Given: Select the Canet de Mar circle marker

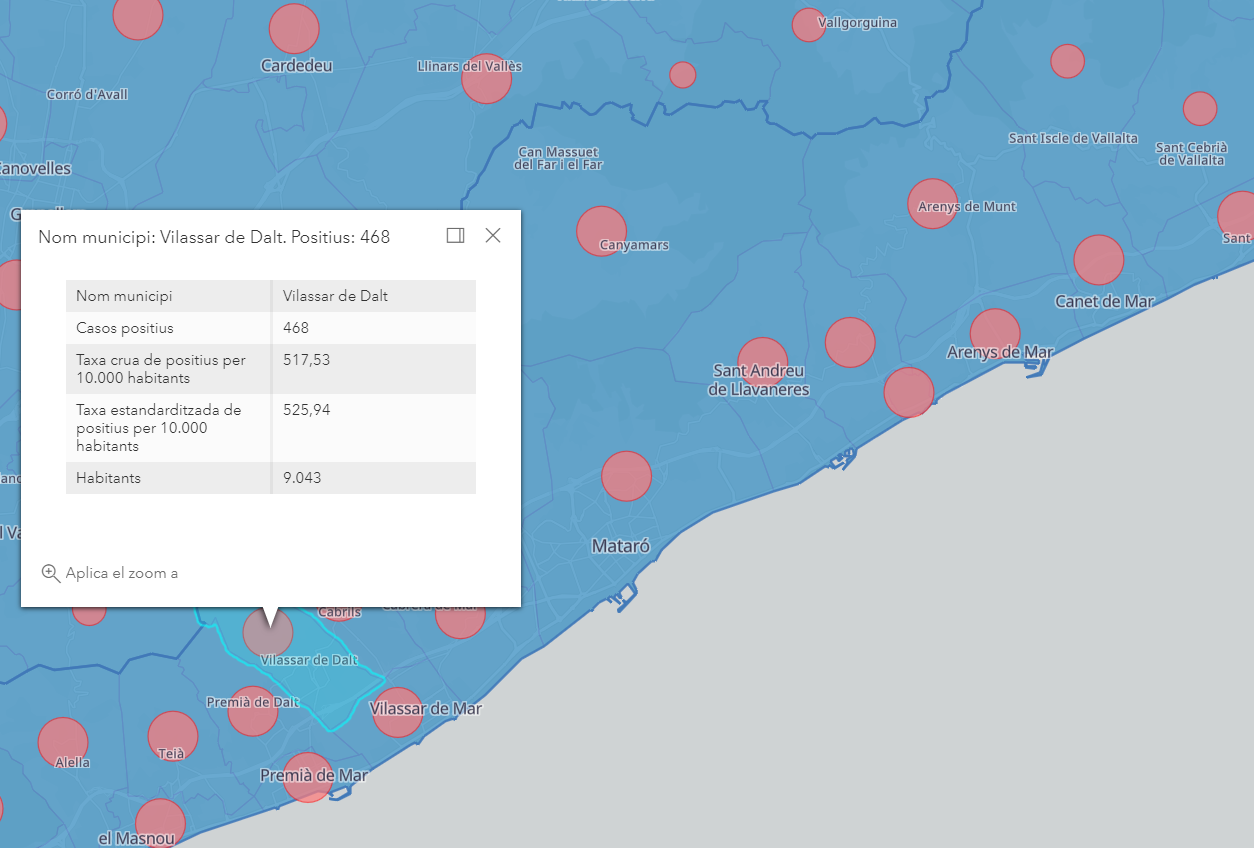Looking at the screenshot, I should pos(1098,260).
